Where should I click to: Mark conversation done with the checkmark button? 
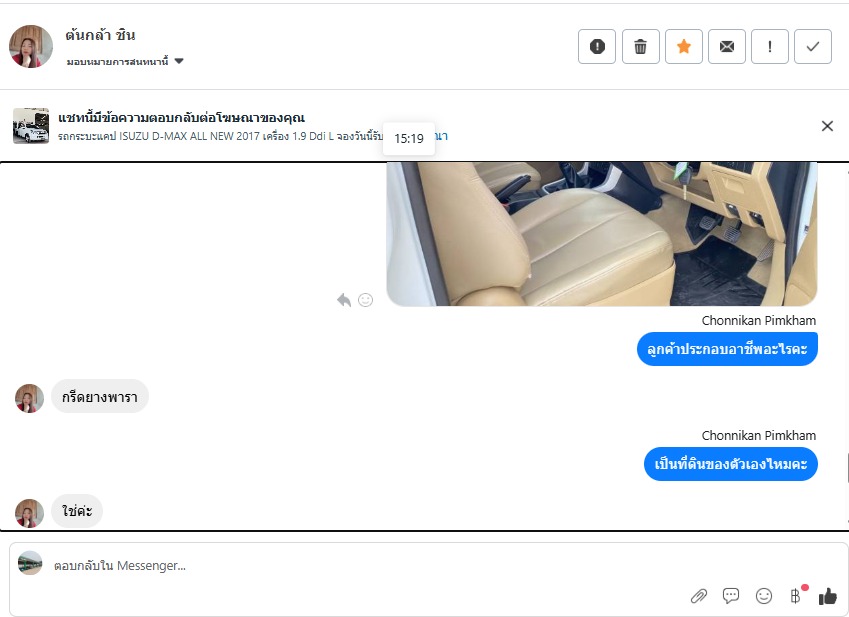[x=813, y=47]
